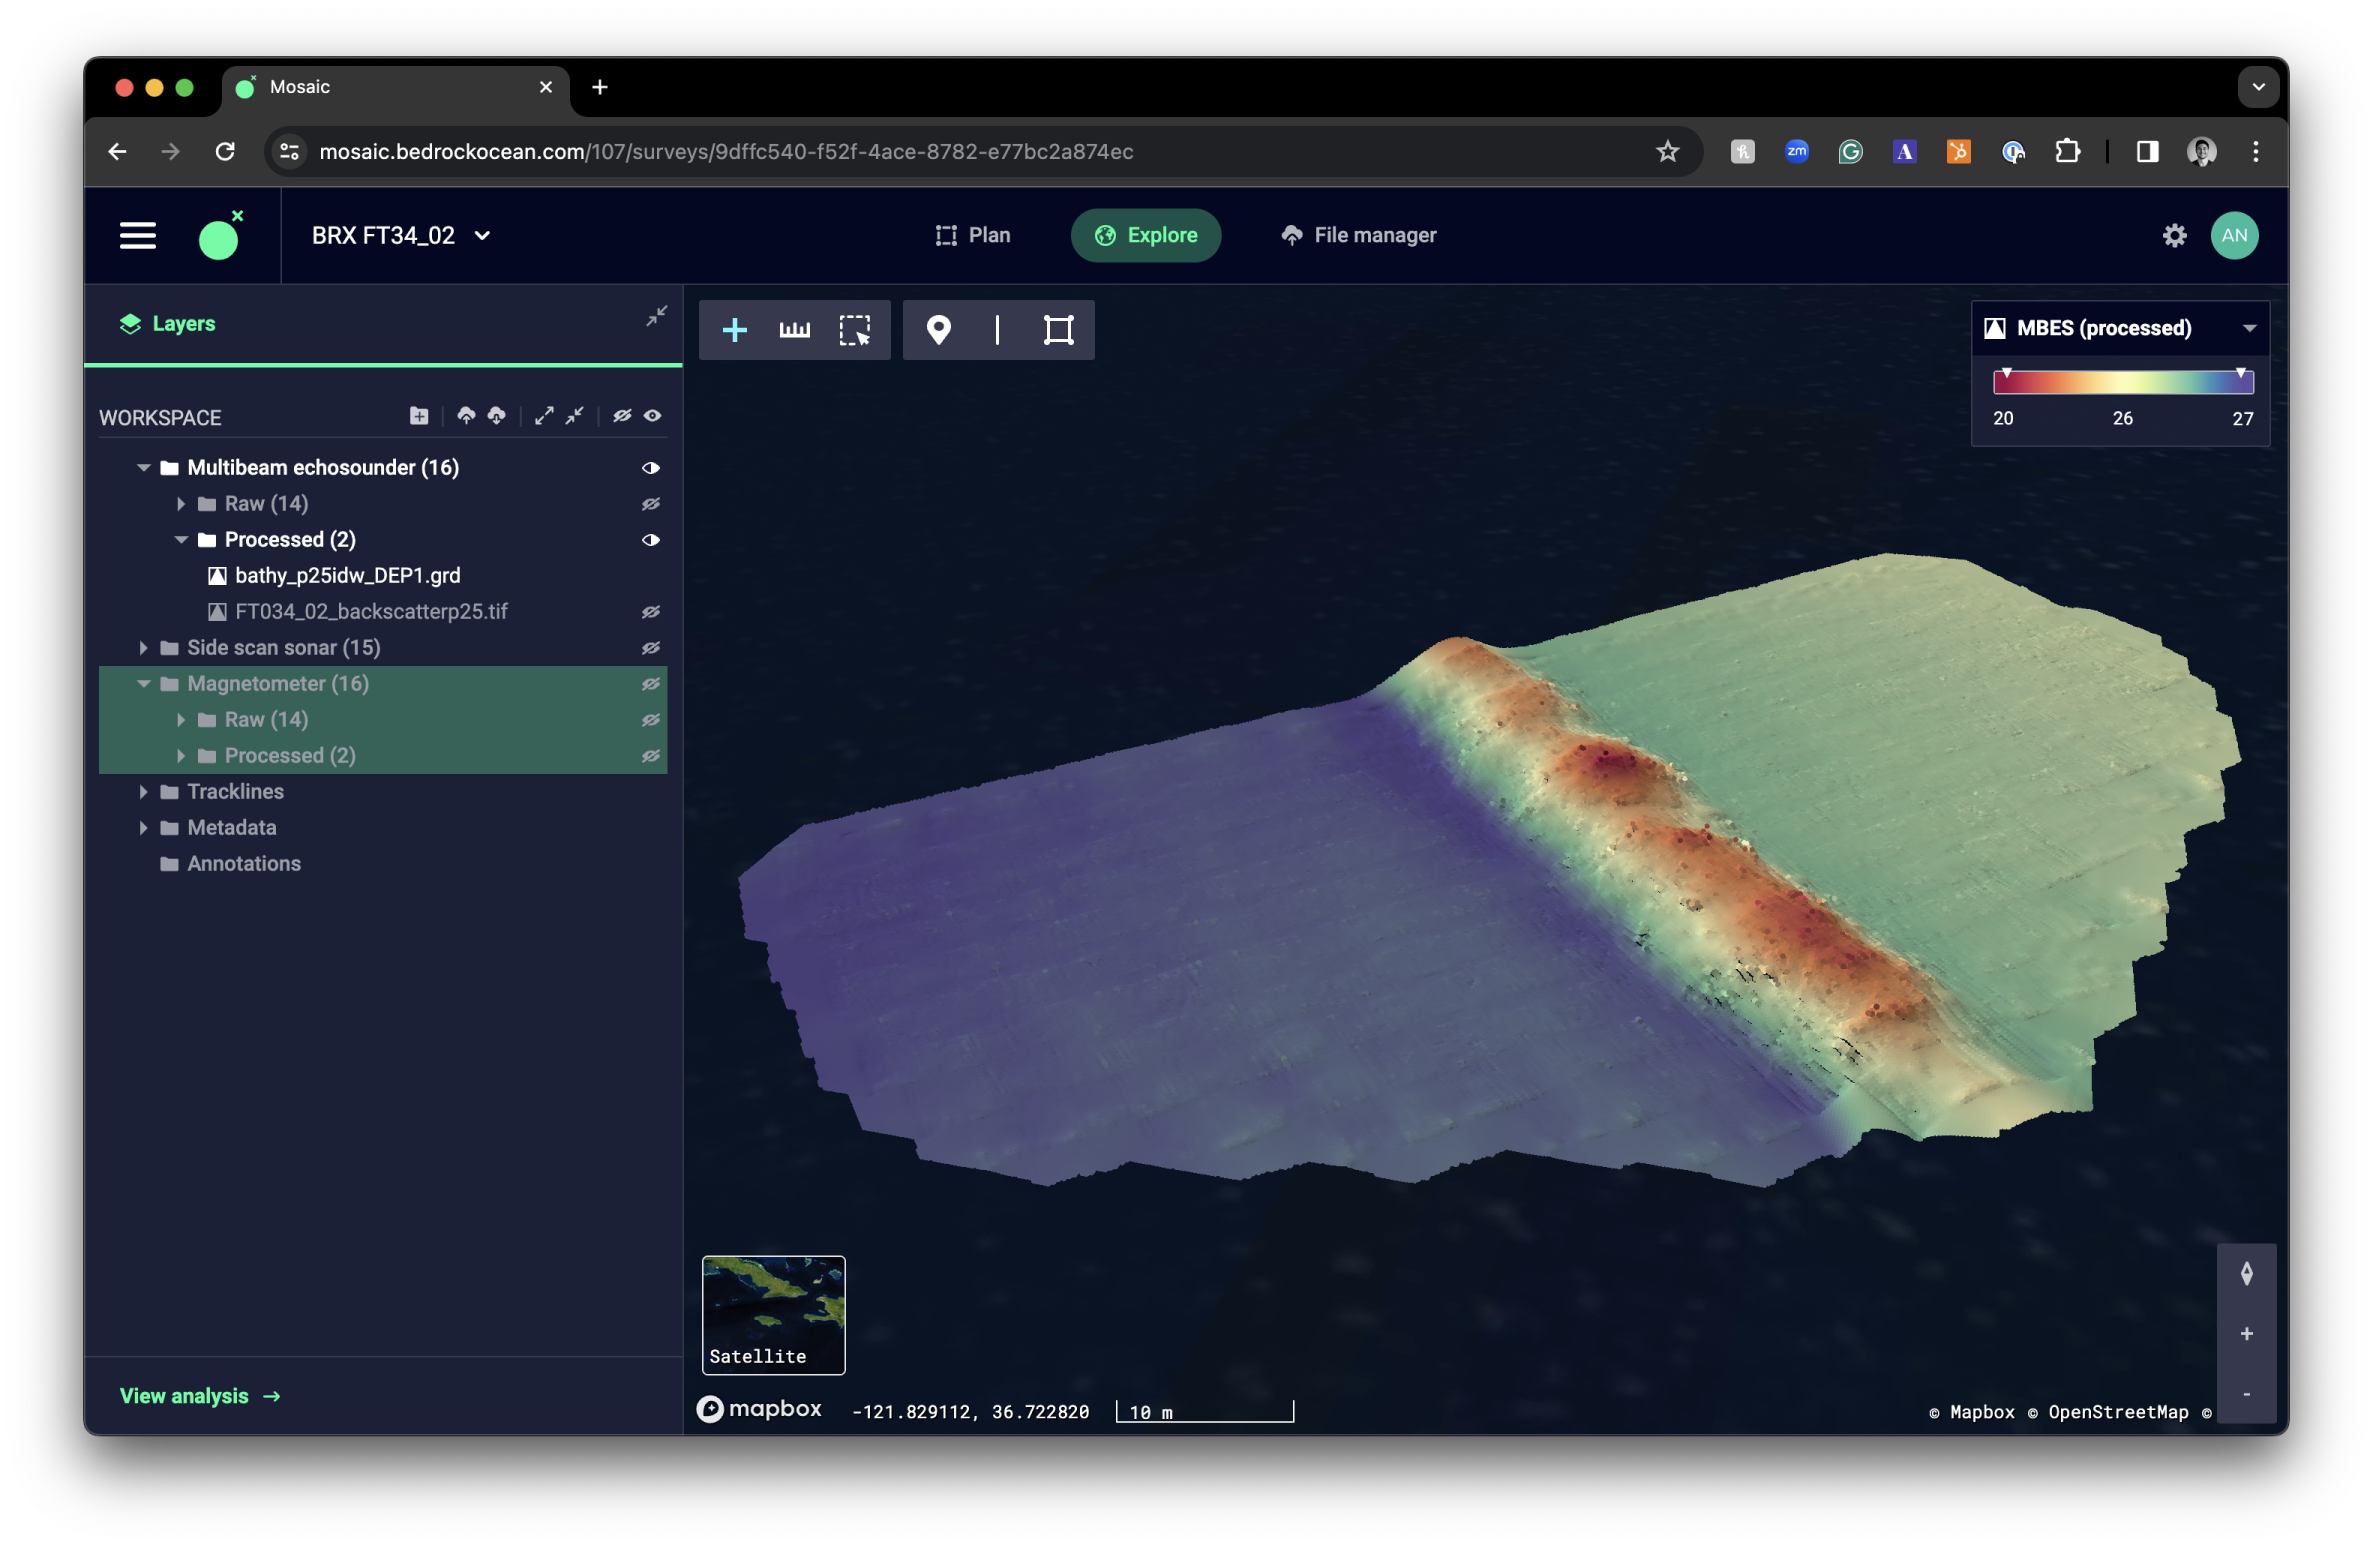The width and height of the screenshot is (2373, 1547).
Task: Select the measure ruler tool
Action: point(794,330)
